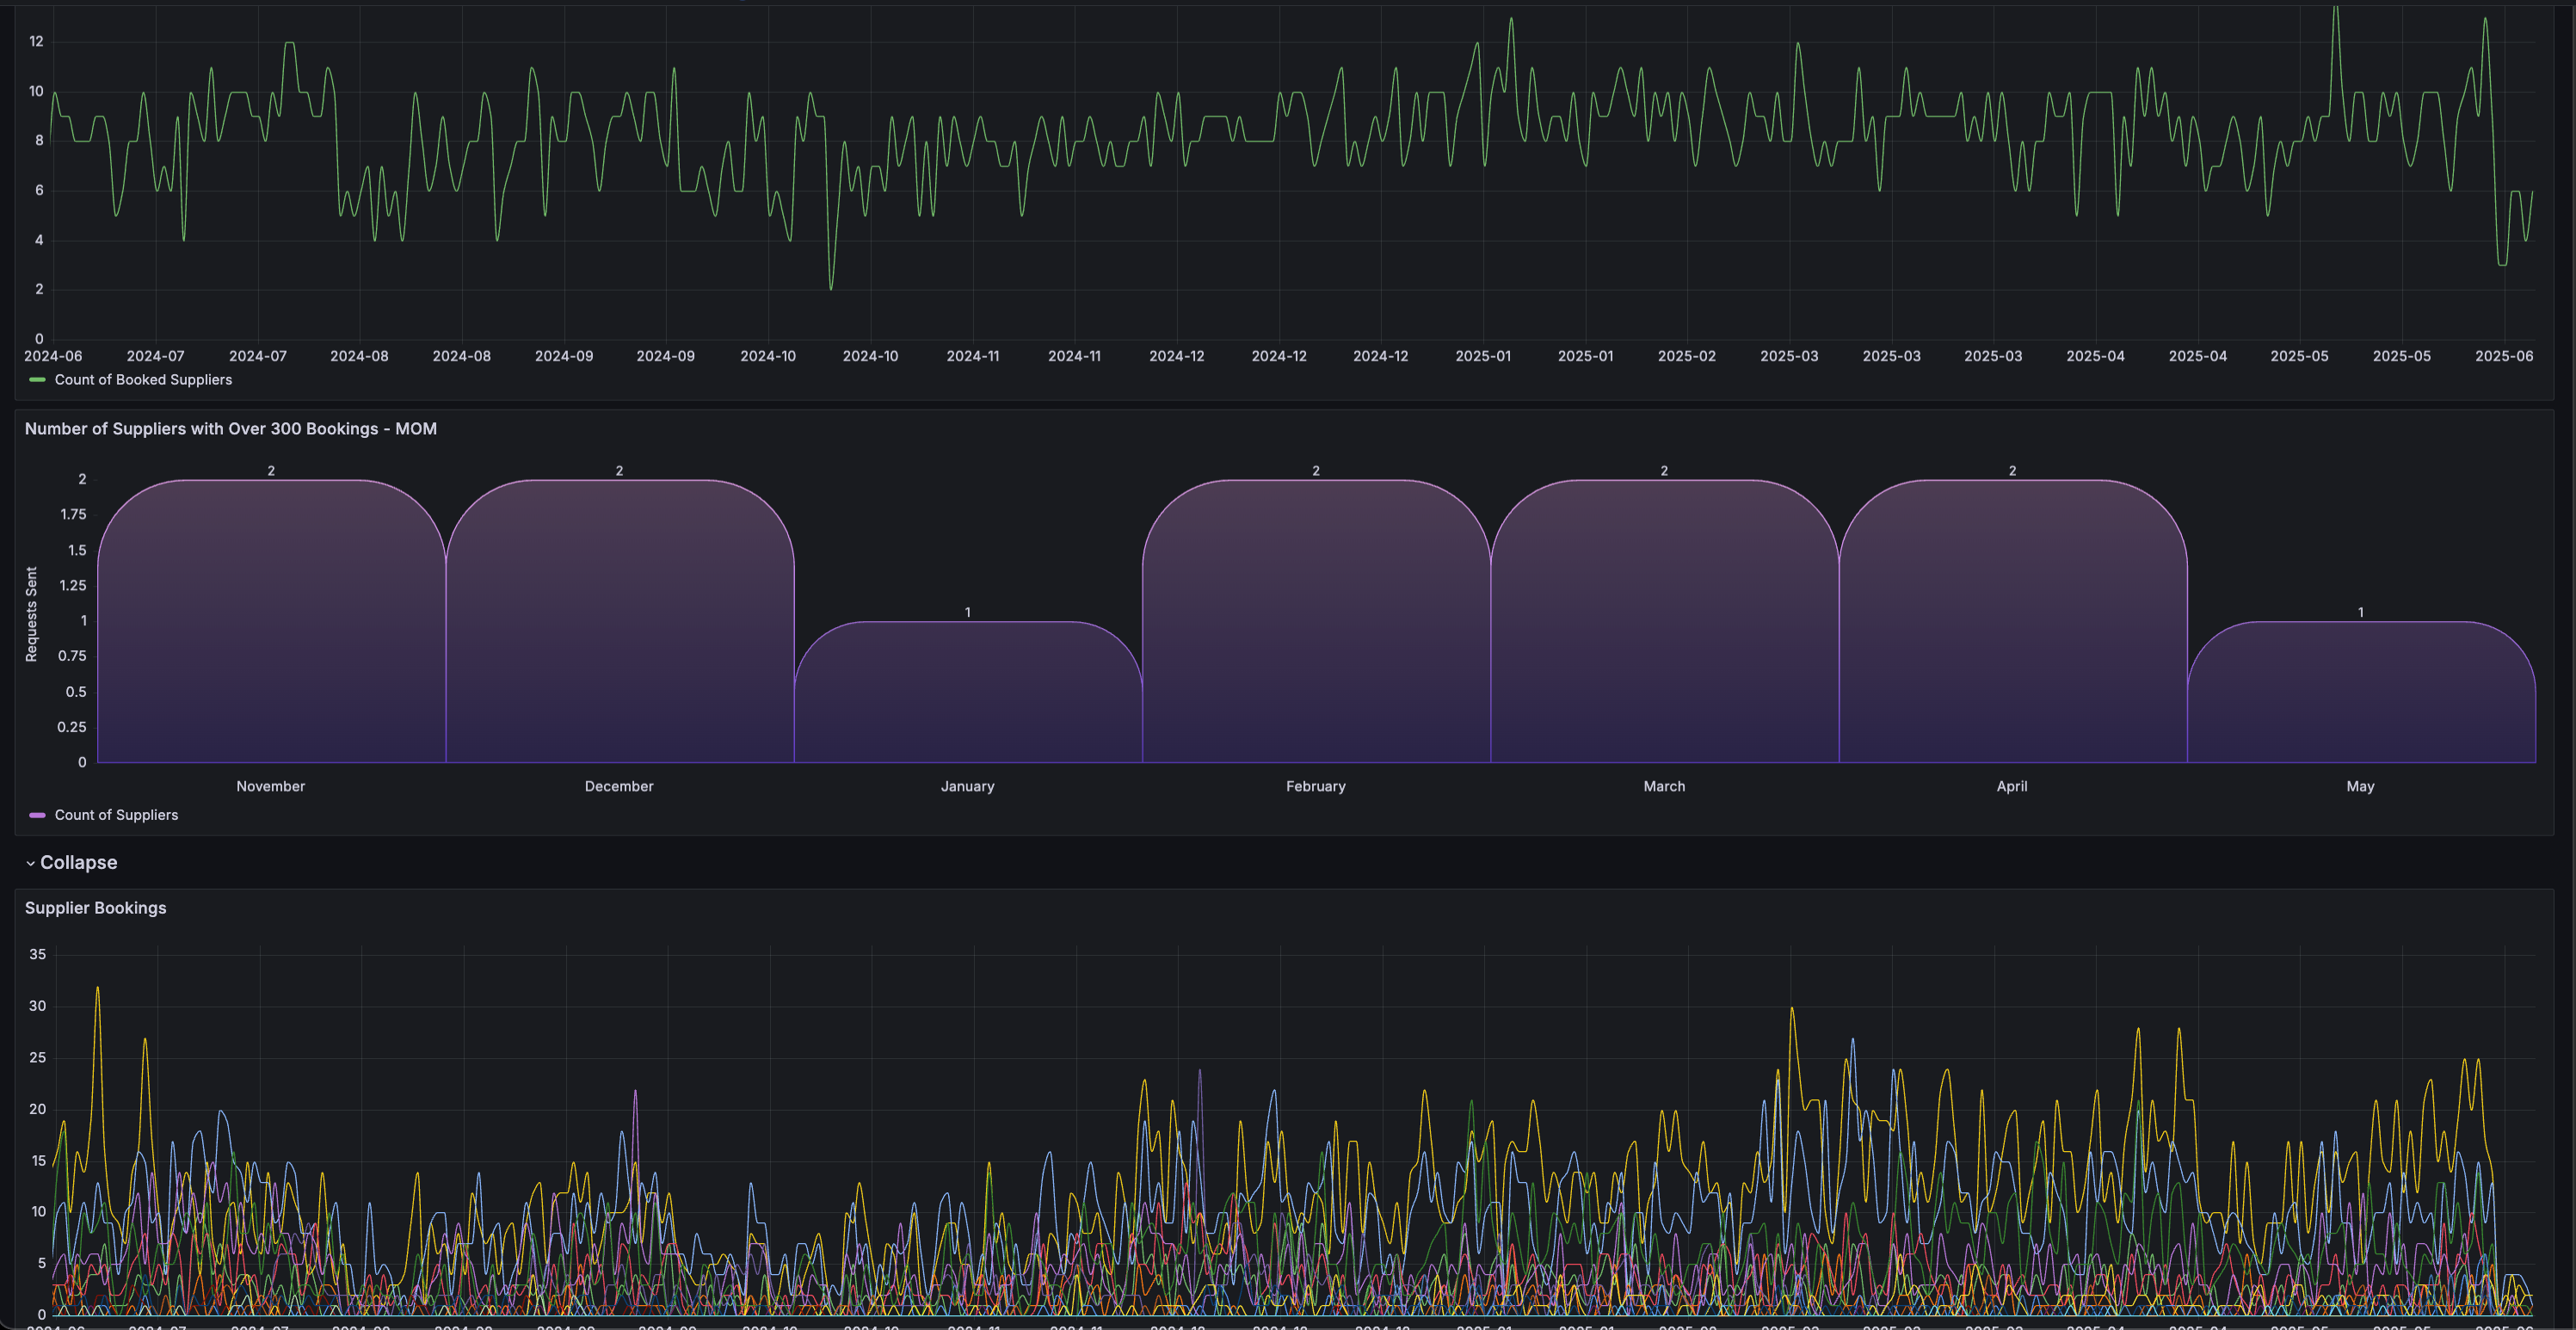Click the value 2 above the November bar

click(271, 470)
